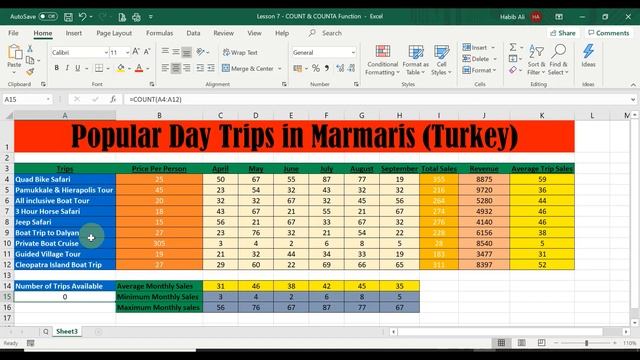Click the Ideas lightning icon
640x360 pixels.
pyautogui.click(x=588, y=56)
